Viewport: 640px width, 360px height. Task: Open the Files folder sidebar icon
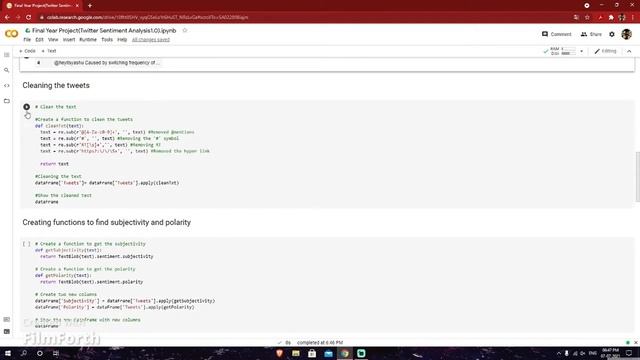pos(7,101)
